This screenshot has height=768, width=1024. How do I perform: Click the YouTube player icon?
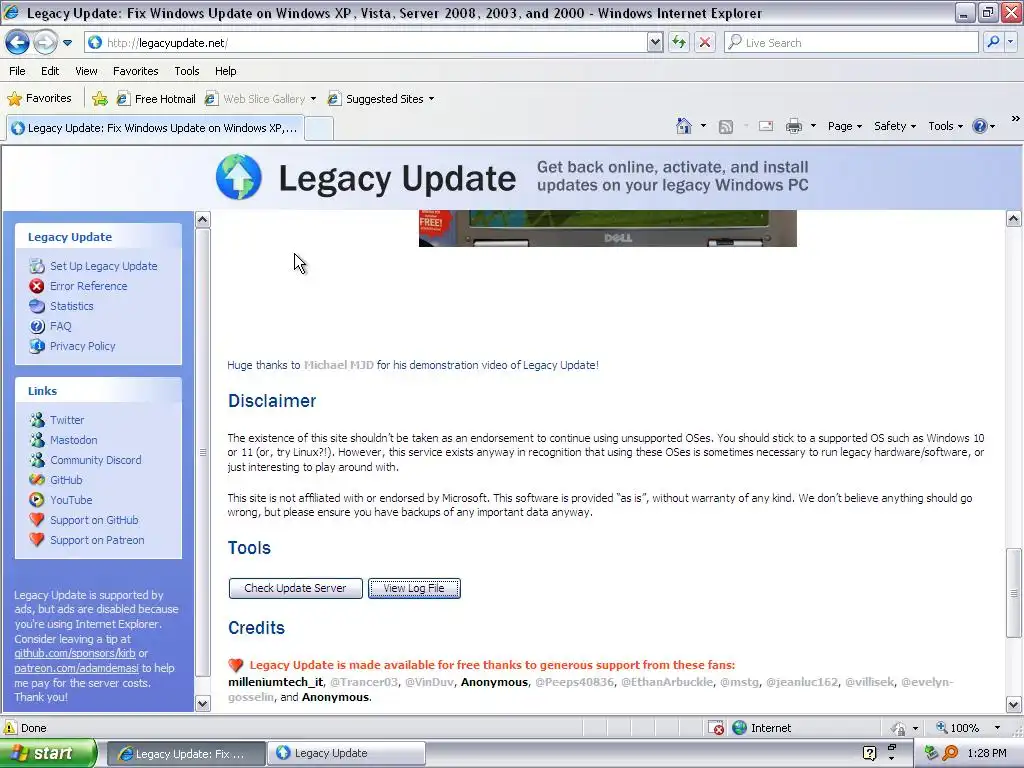pyautogui.click(x=37, y=500)
